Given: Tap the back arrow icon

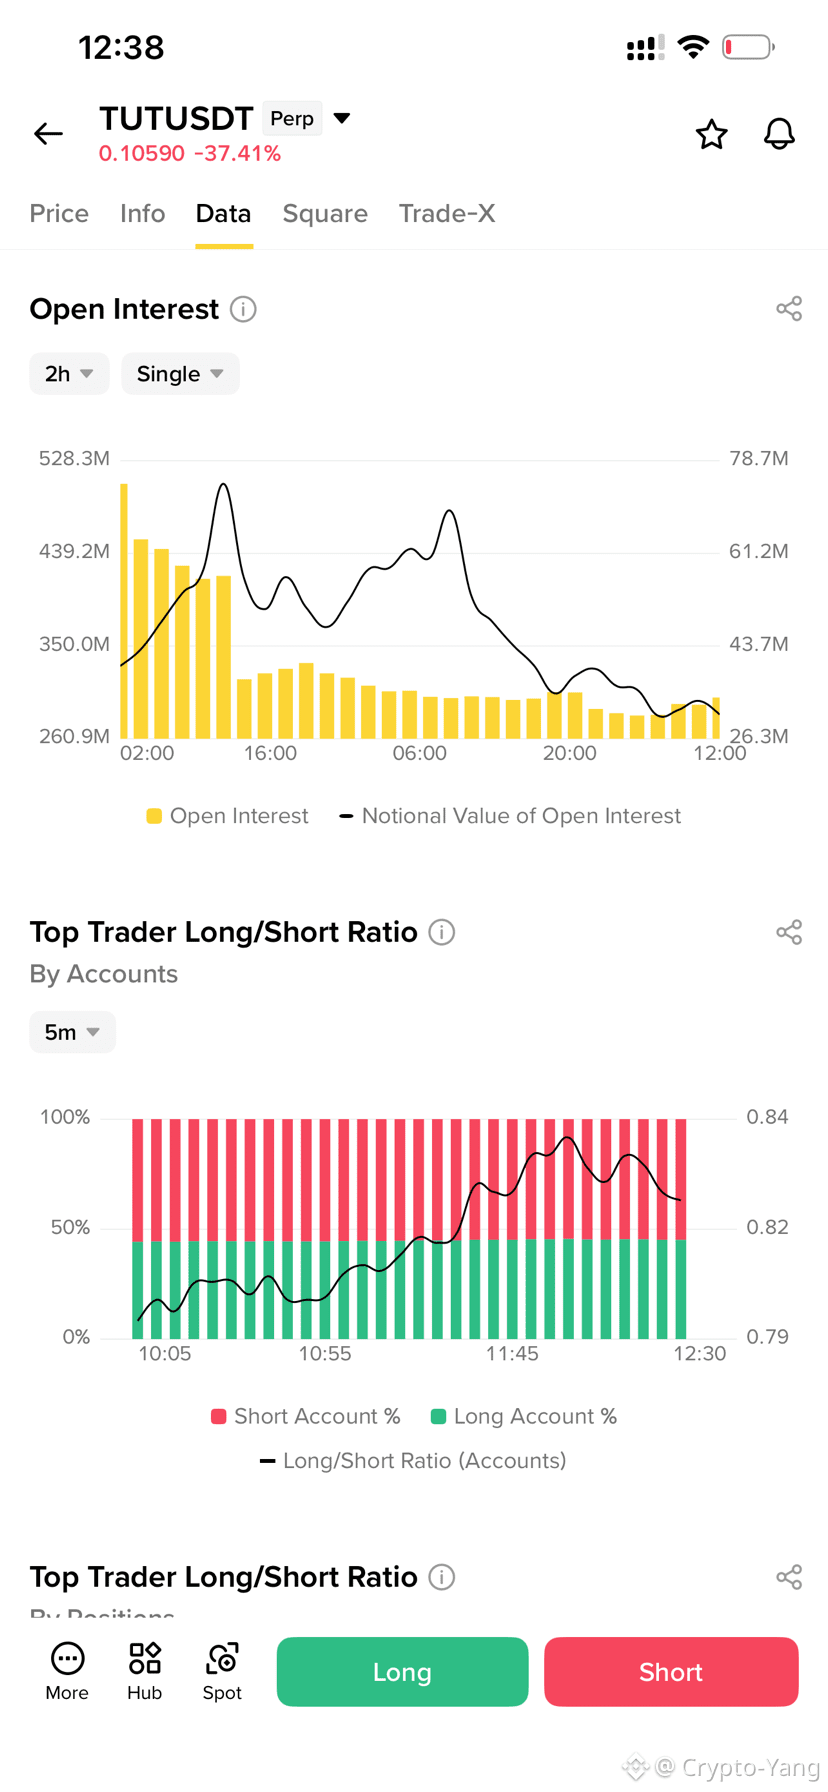Looking at the screenshot, I should [48, 133].
